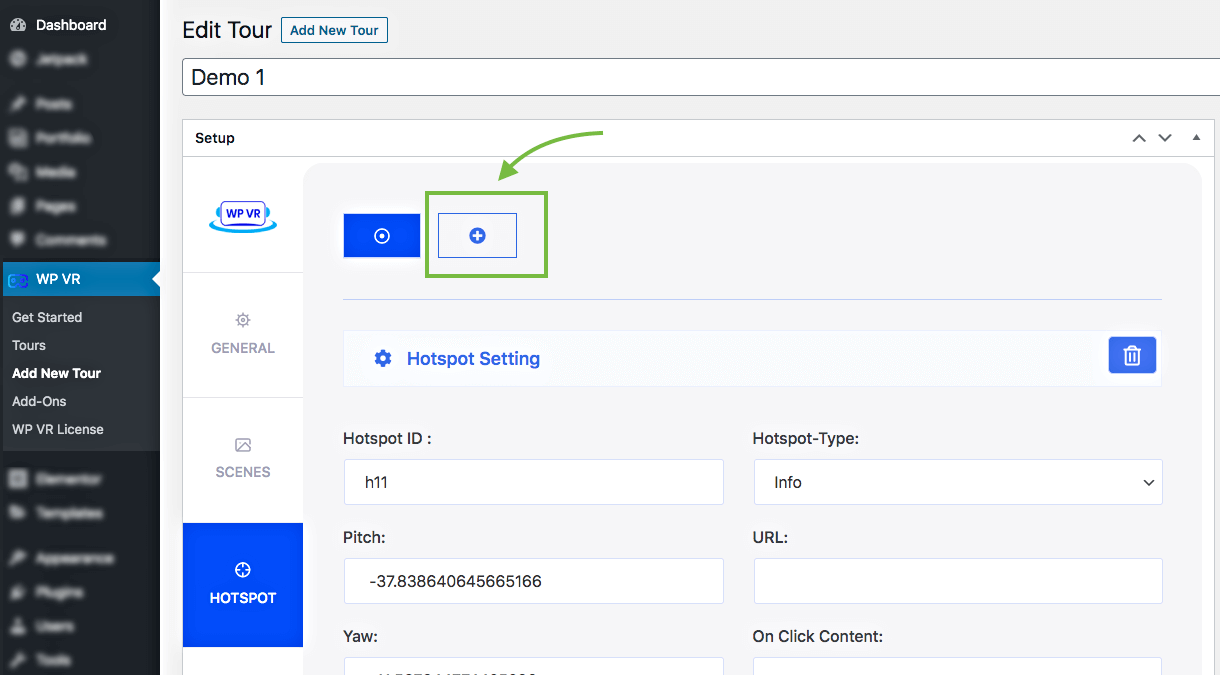1220x675 pixels.
Task: Select the Hotspot tab
Action: point(243,584)
